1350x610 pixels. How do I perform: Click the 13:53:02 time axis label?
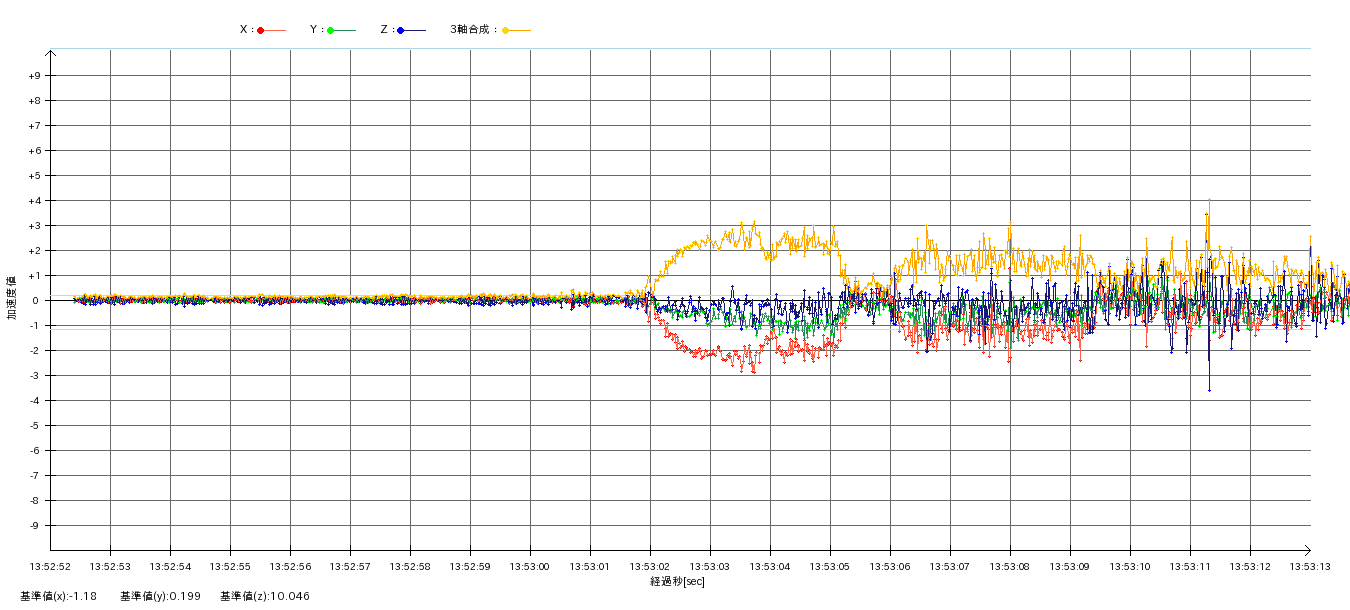650,567
